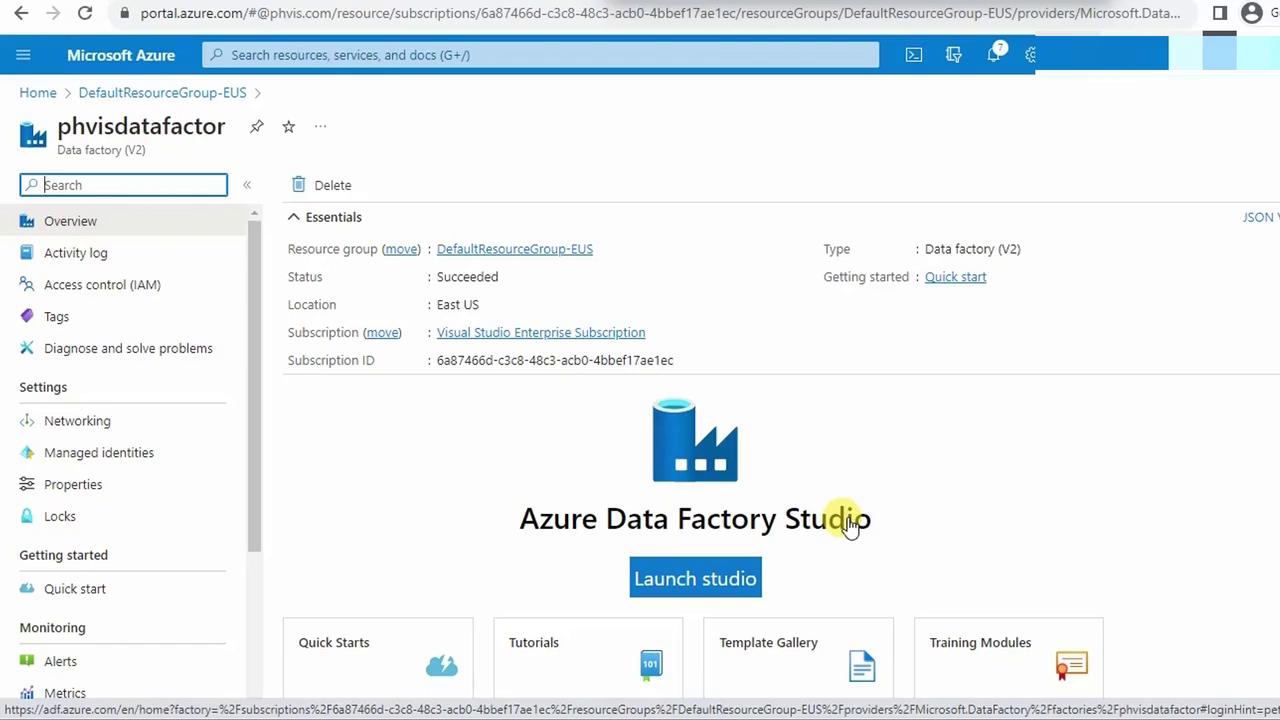Open Visual Studio Enterprise Subscription link
Image resolution: width=1280 pixels, height=720 pixels.
coord(541,333)
